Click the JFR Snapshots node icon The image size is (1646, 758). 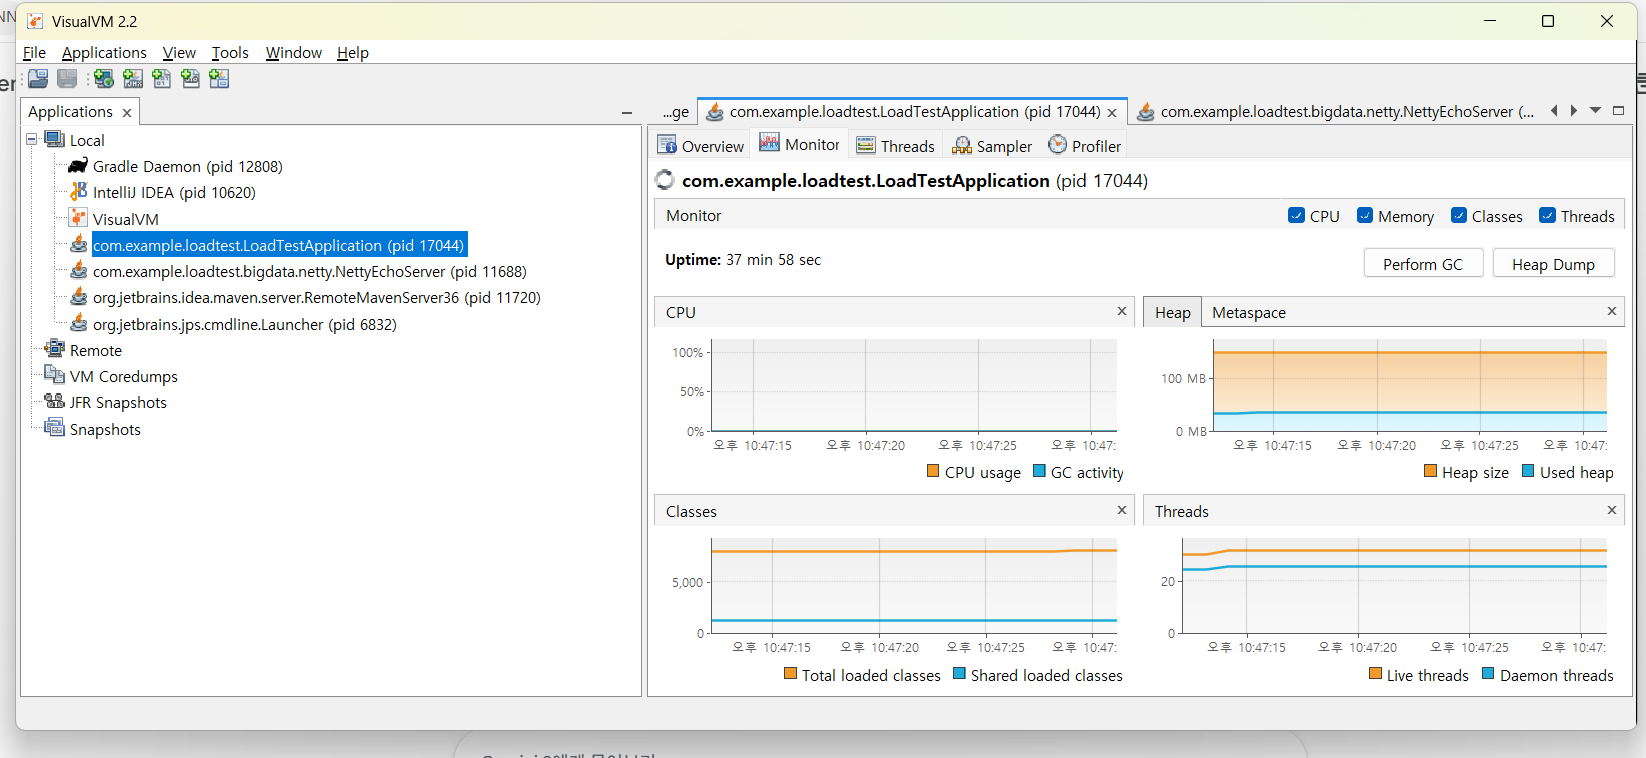coord(55,401)
